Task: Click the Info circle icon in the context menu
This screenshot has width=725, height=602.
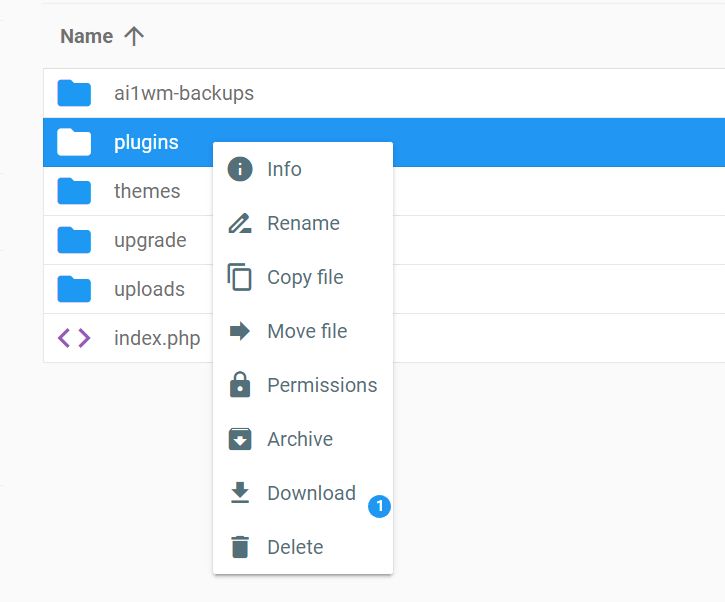Action: tap(240, 169)
